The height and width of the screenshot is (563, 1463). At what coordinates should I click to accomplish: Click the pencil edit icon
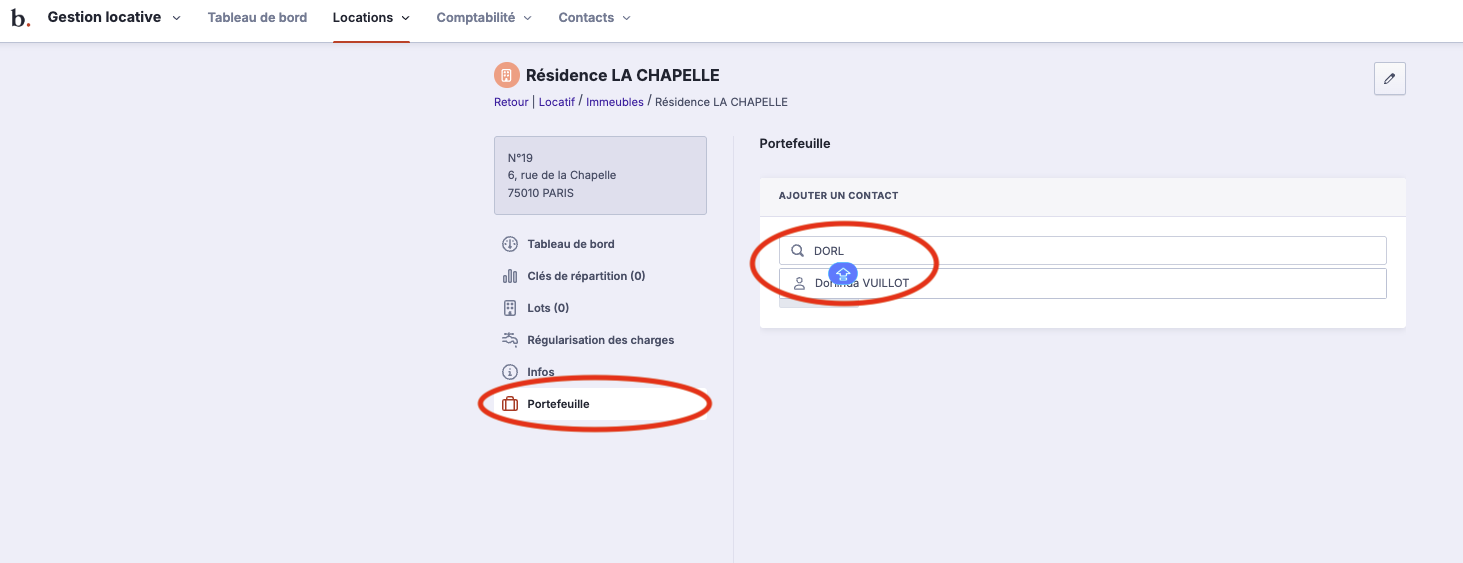pyautogui.click(x=1389, y=79)
